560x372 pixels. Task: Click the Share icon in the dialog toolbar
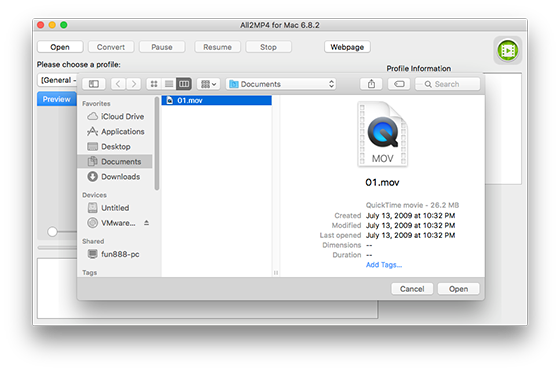[x=371, y=84]
